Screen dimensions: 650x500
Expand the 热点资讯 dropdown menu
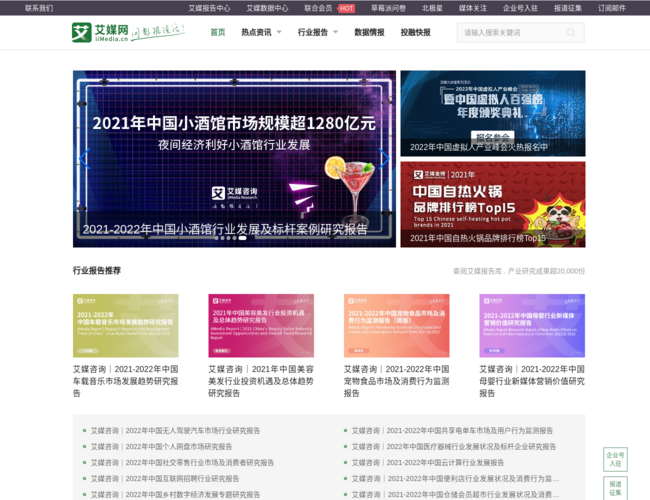pyautogui.click(x=260, y=32)
